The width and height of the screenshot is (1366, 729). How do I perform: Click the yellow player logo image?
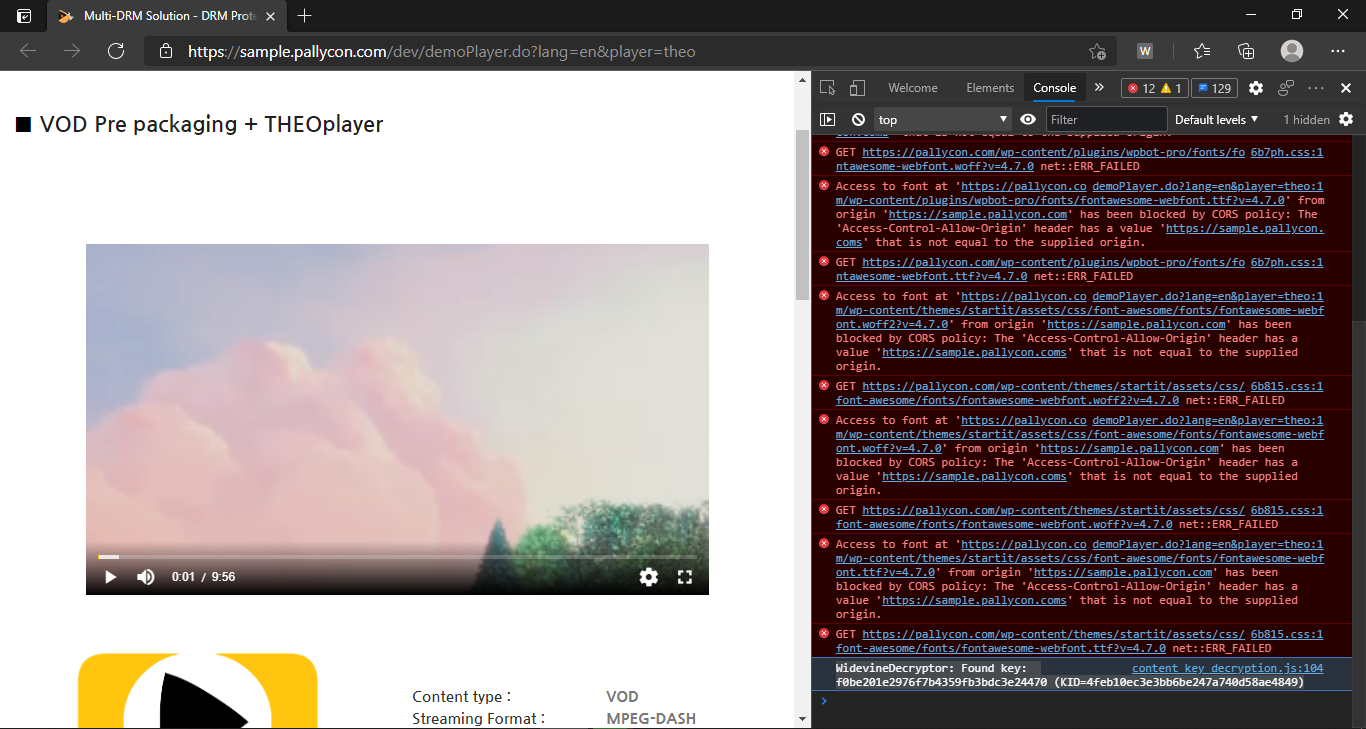[x=198, y=691]
